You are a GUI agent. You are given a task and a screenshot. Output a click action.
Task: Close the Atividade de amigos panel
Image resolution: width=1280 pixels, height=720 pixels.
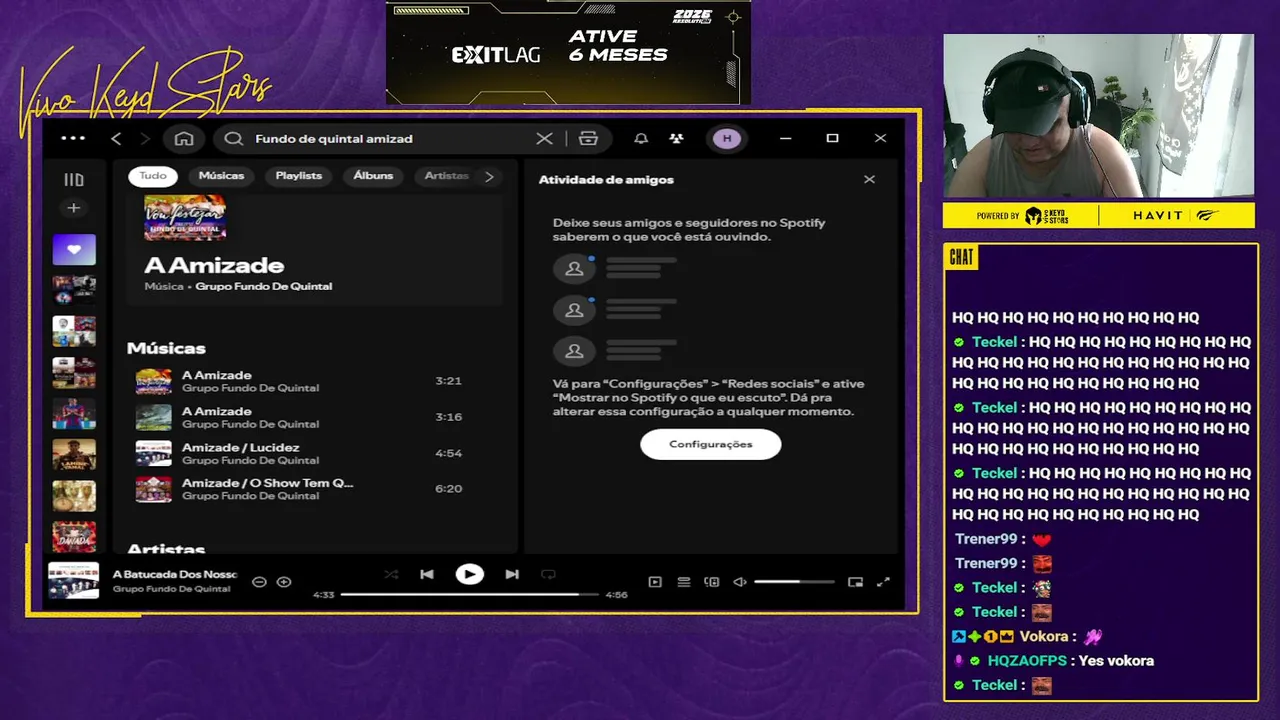coord(869,179)
